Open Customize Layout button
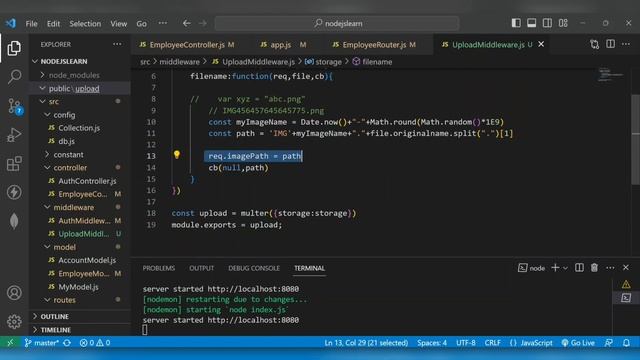The height and width of the screenshot is (360, 640). click(563, 23)
